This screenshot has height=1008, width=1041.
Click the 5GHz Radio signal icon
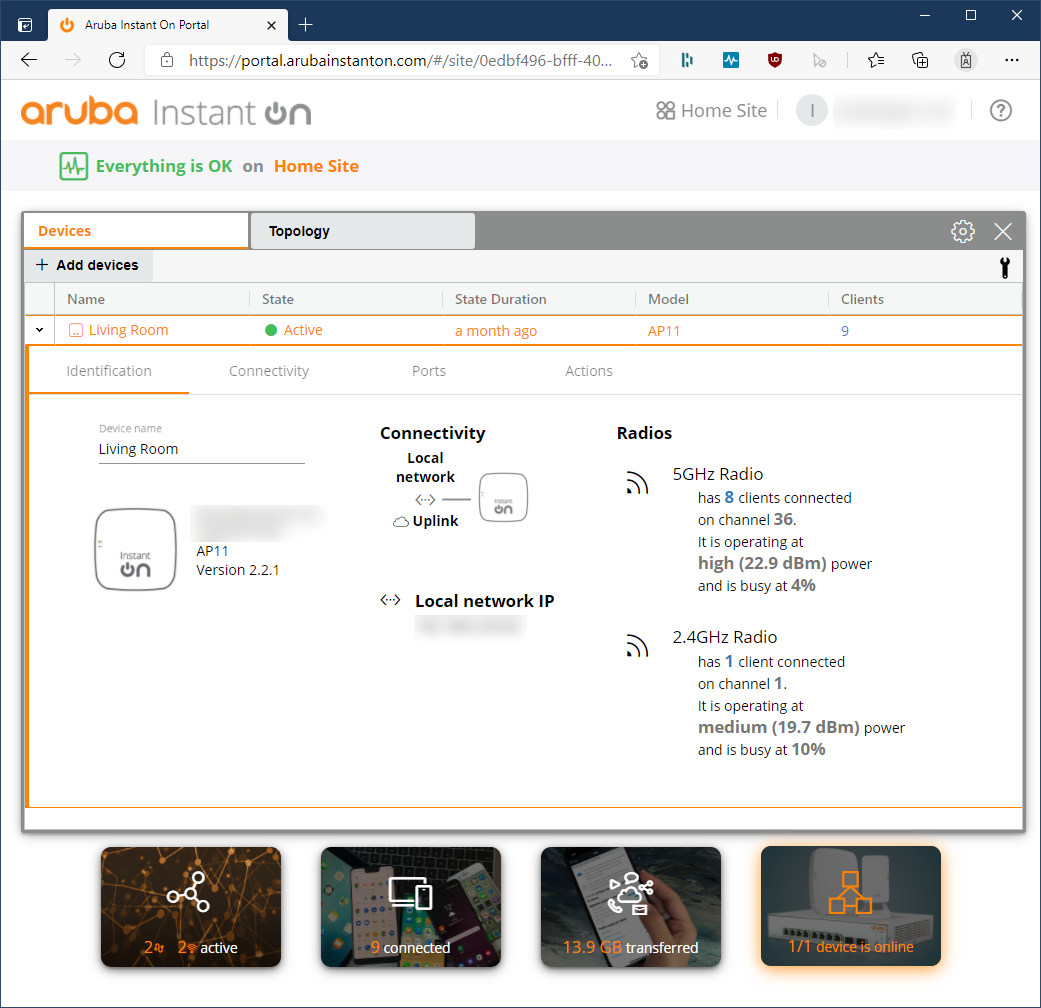coord(637,483)
